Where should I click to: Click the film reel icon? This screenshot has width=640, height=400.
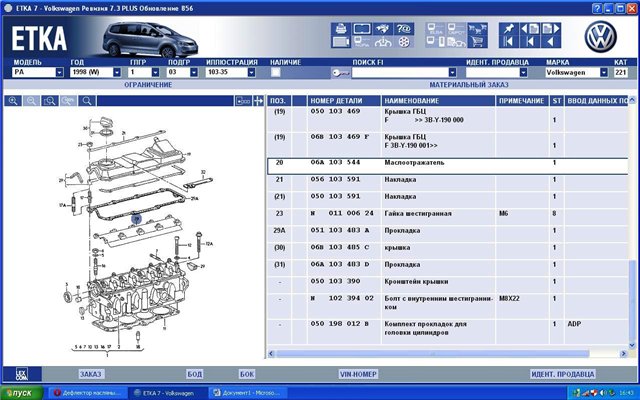point(404,42)
